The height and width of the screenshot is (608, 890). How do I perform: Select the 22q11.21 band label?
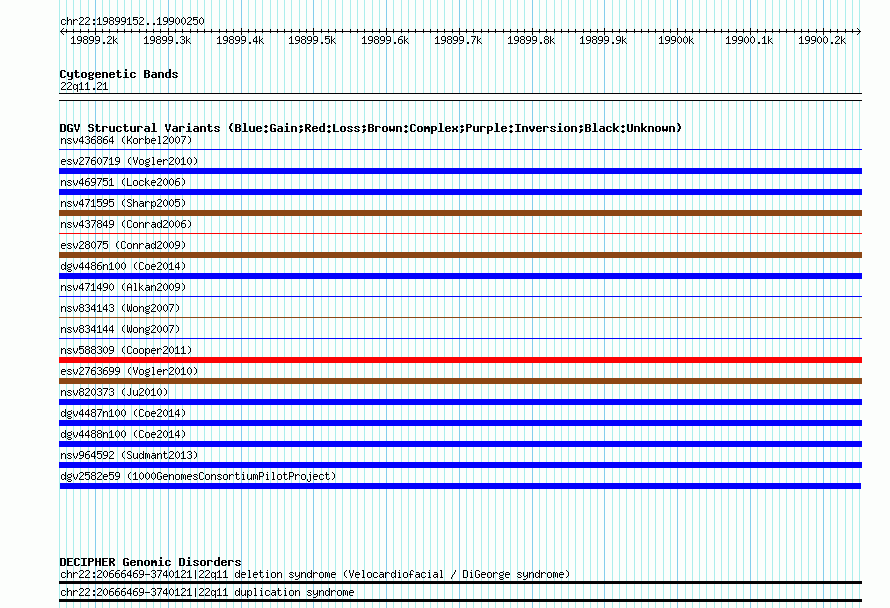84,86
